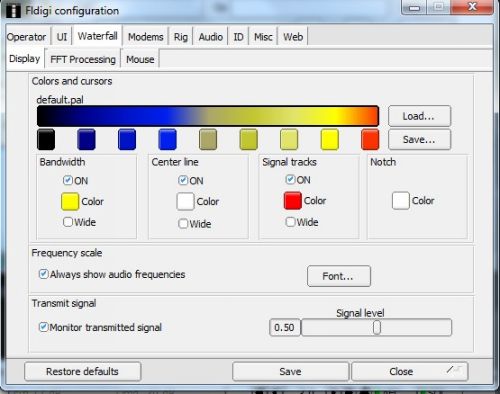Open the Notch color picker
Screen dimensions: 500x394
click(401, 201)
